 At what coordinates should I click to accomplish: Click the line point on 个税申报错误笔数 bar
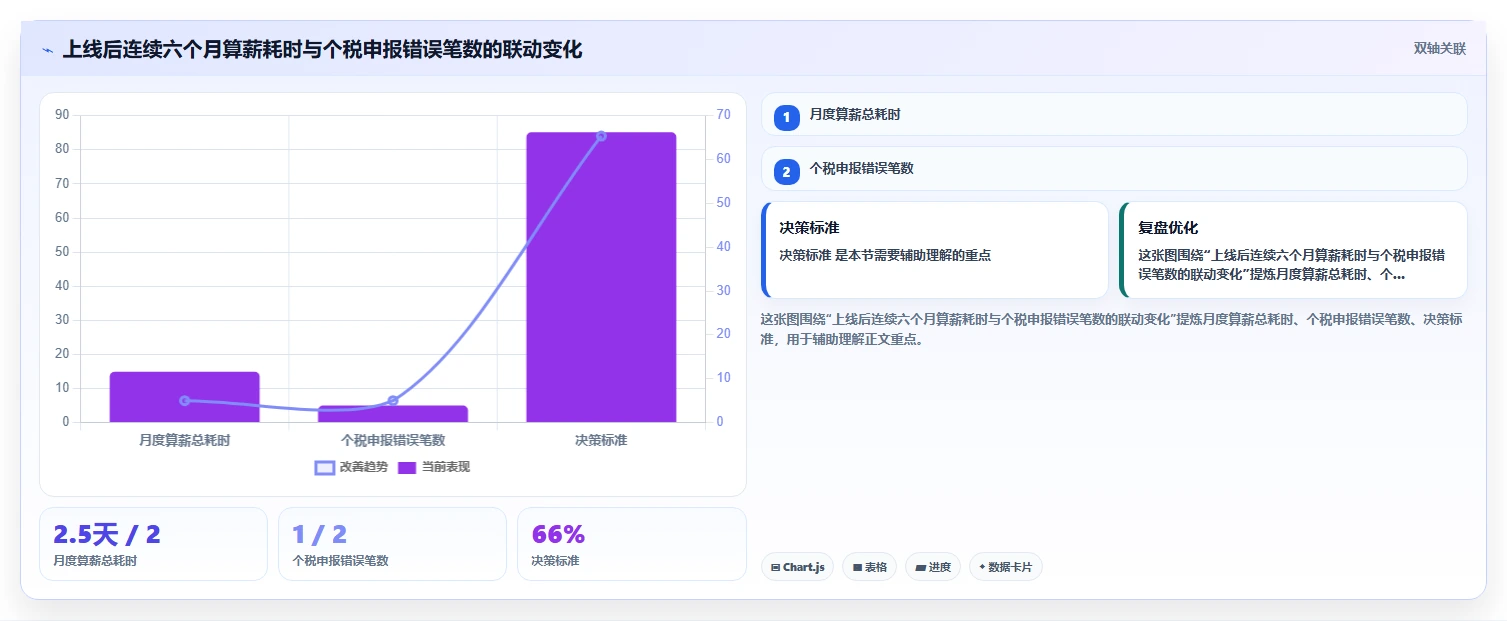[393, 400]
